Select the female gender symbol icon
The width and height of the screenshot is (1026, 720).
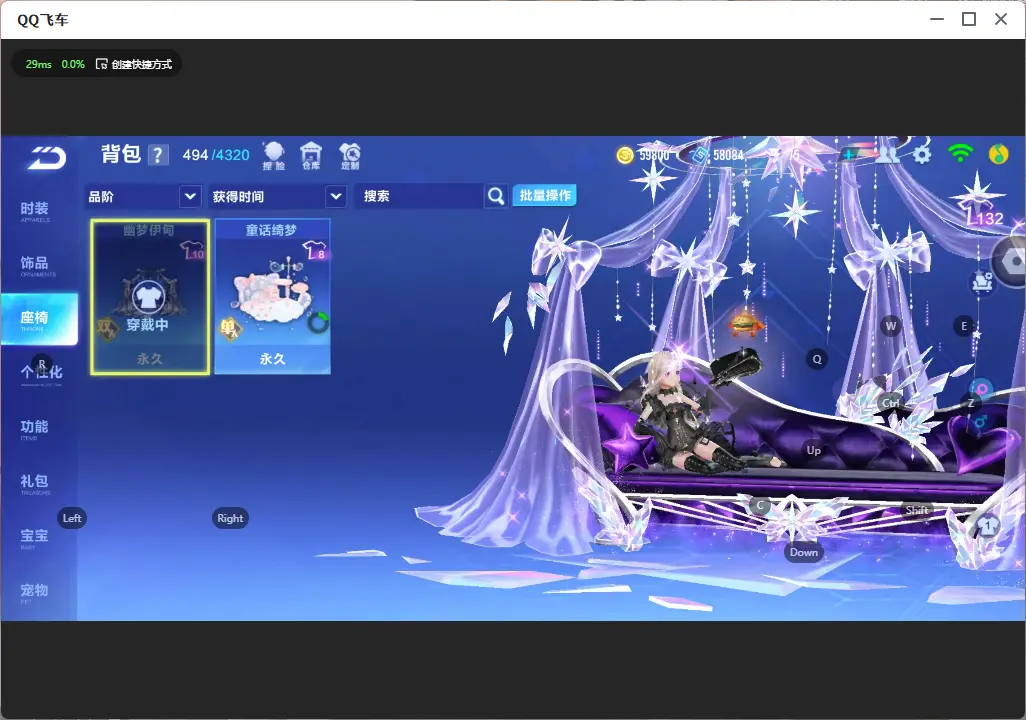click(x=981, y=390)
